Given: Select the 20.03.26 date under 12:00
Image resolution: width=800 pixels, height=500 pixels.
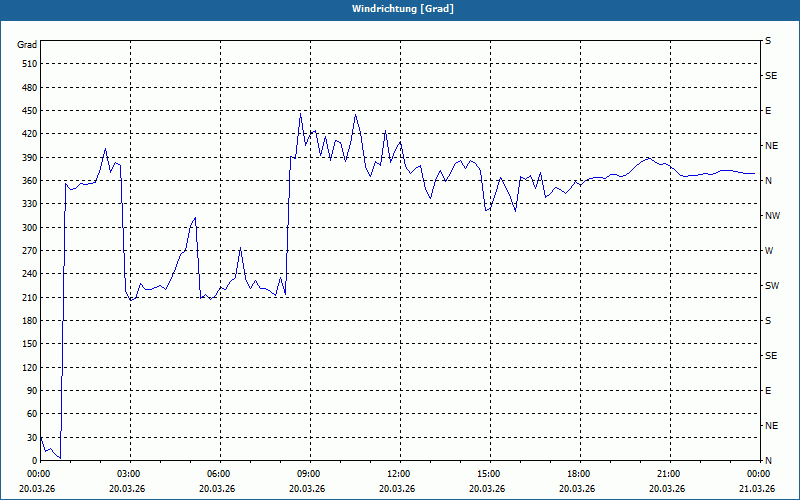Looking at the screenshot, I should pyautogui.click(x=397, y=489).
